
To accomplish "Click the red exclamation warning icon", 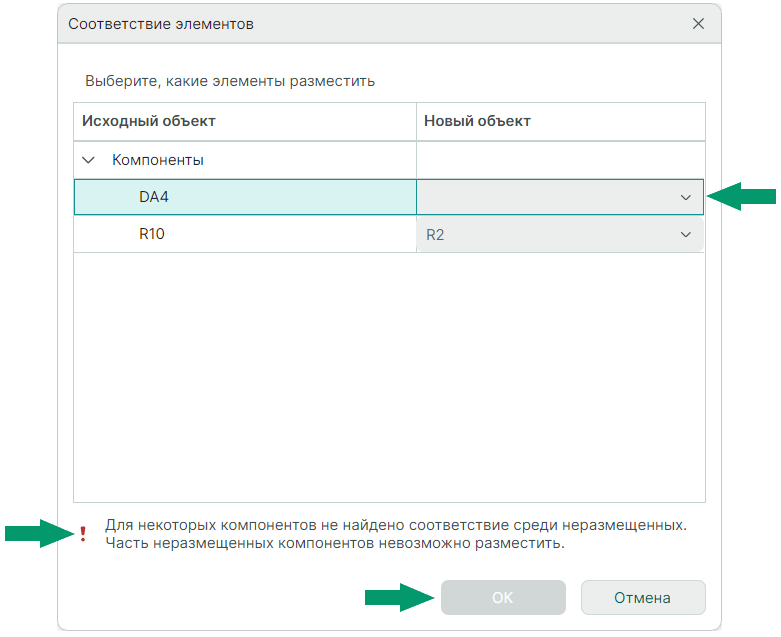I will coord(83,534).
